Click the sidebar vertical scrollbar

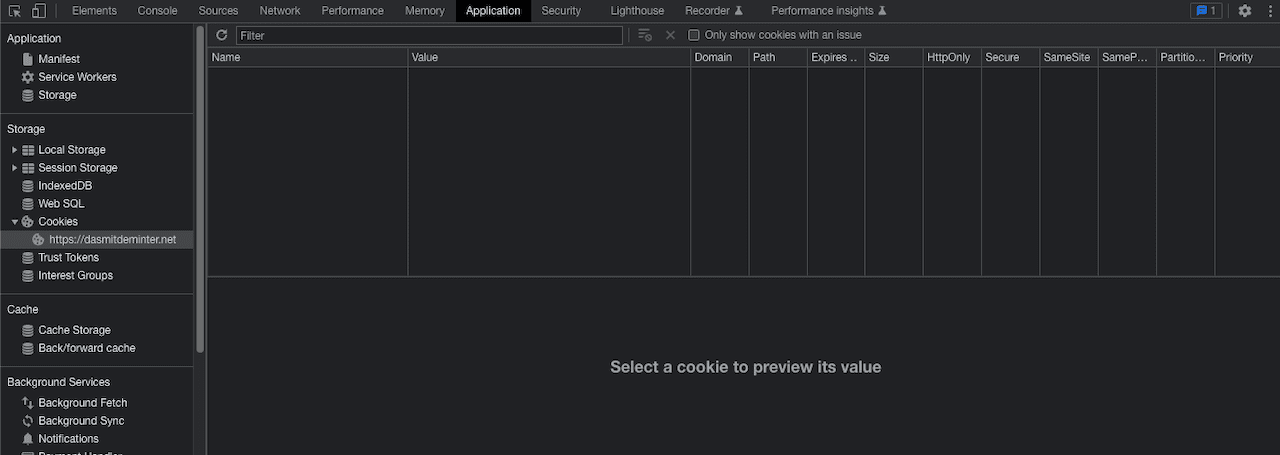[200, 190]
